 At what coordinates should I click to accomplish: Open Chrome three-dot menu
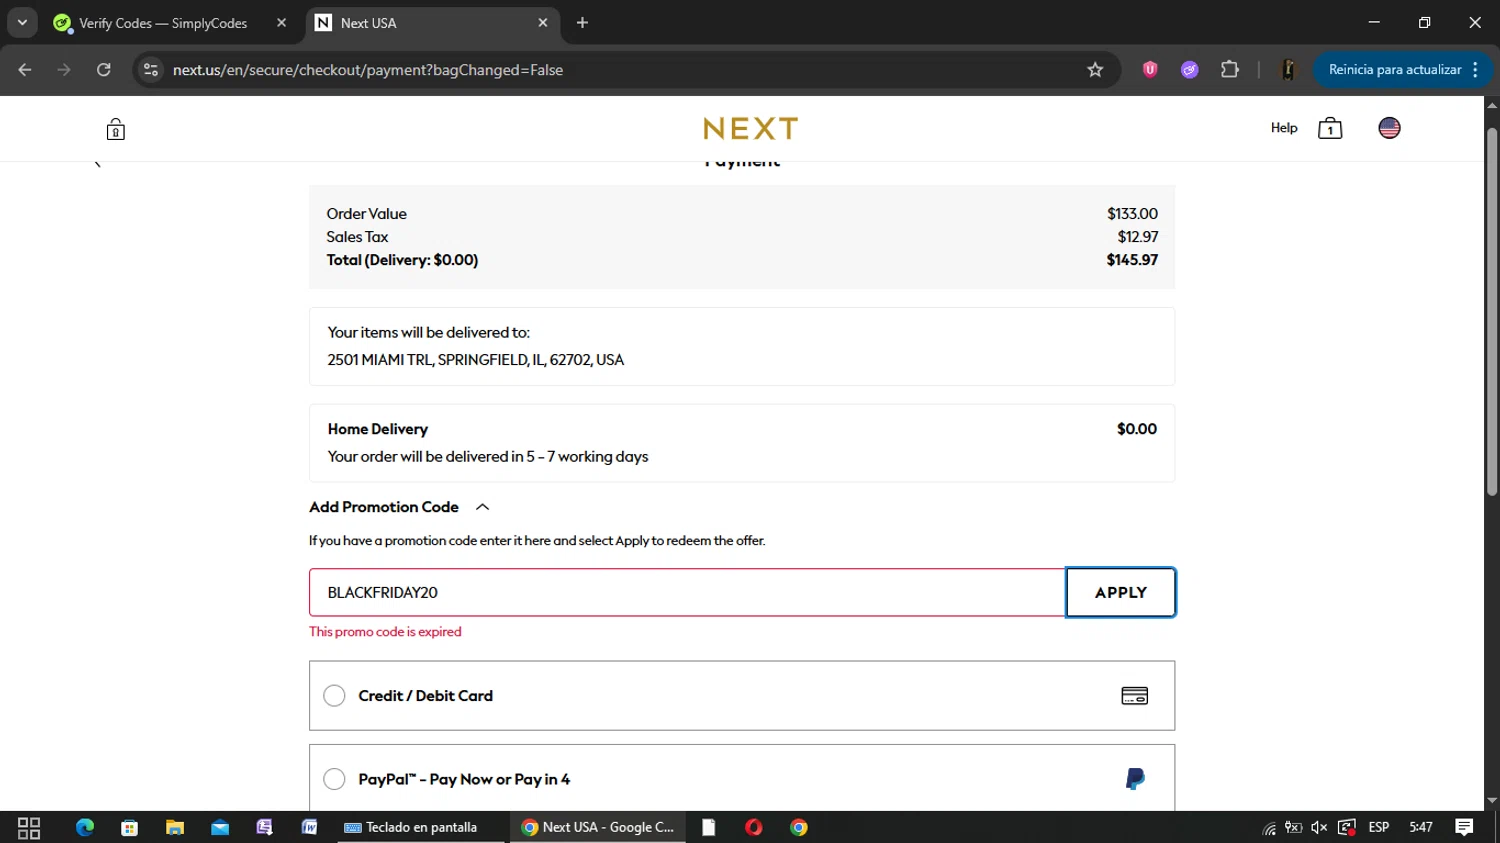[x=1475, y=70]
